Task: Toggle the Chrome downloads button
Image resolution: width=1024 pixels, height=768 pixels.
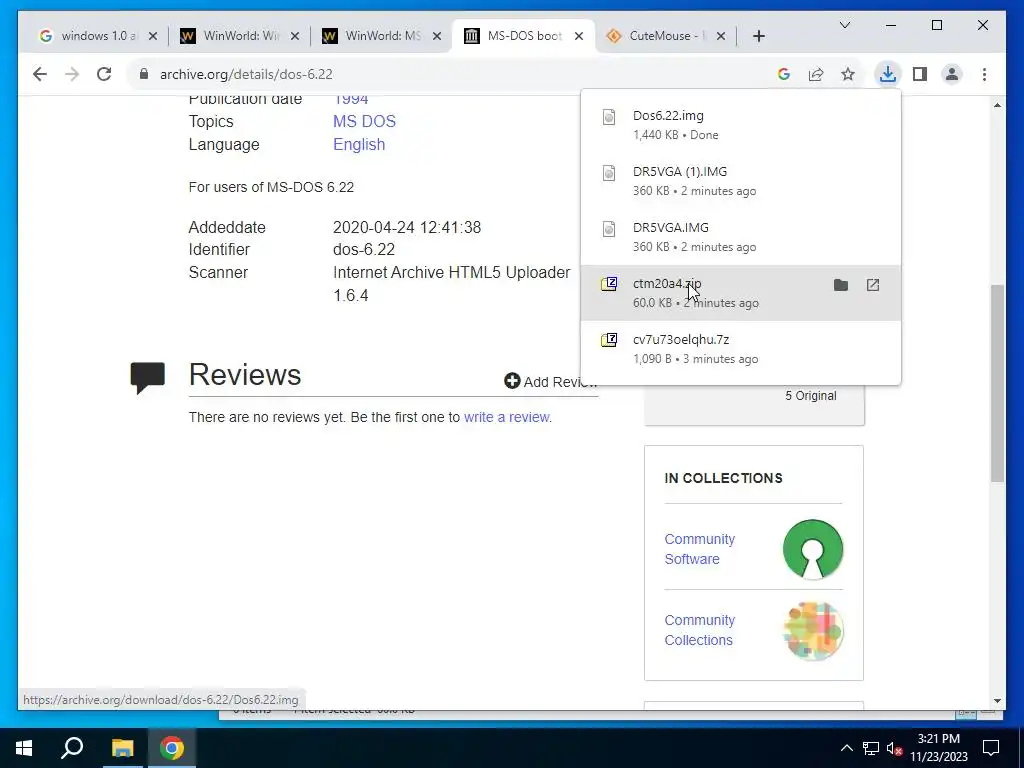Action: point(888,74)
